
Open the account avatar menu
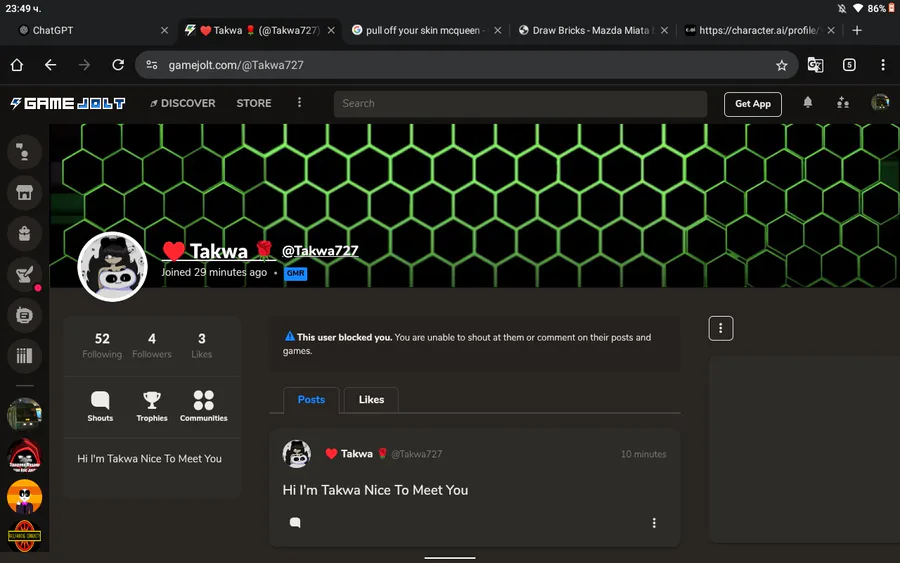[880, 103]
